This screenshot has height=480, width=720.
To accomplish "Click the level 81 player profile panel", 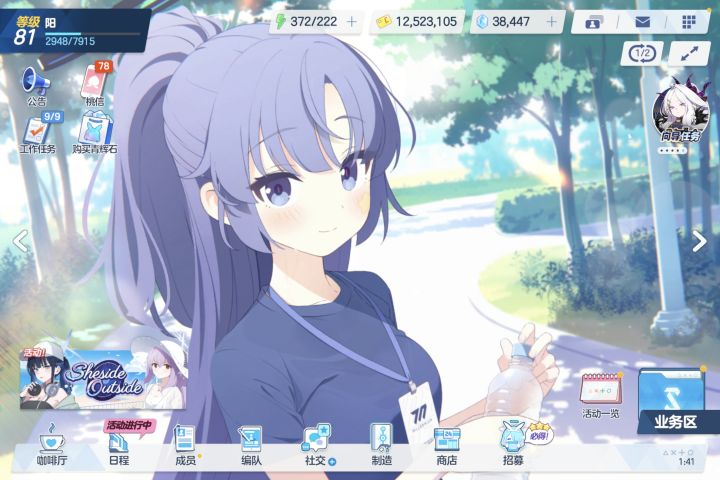I will [x=75, y=31].
